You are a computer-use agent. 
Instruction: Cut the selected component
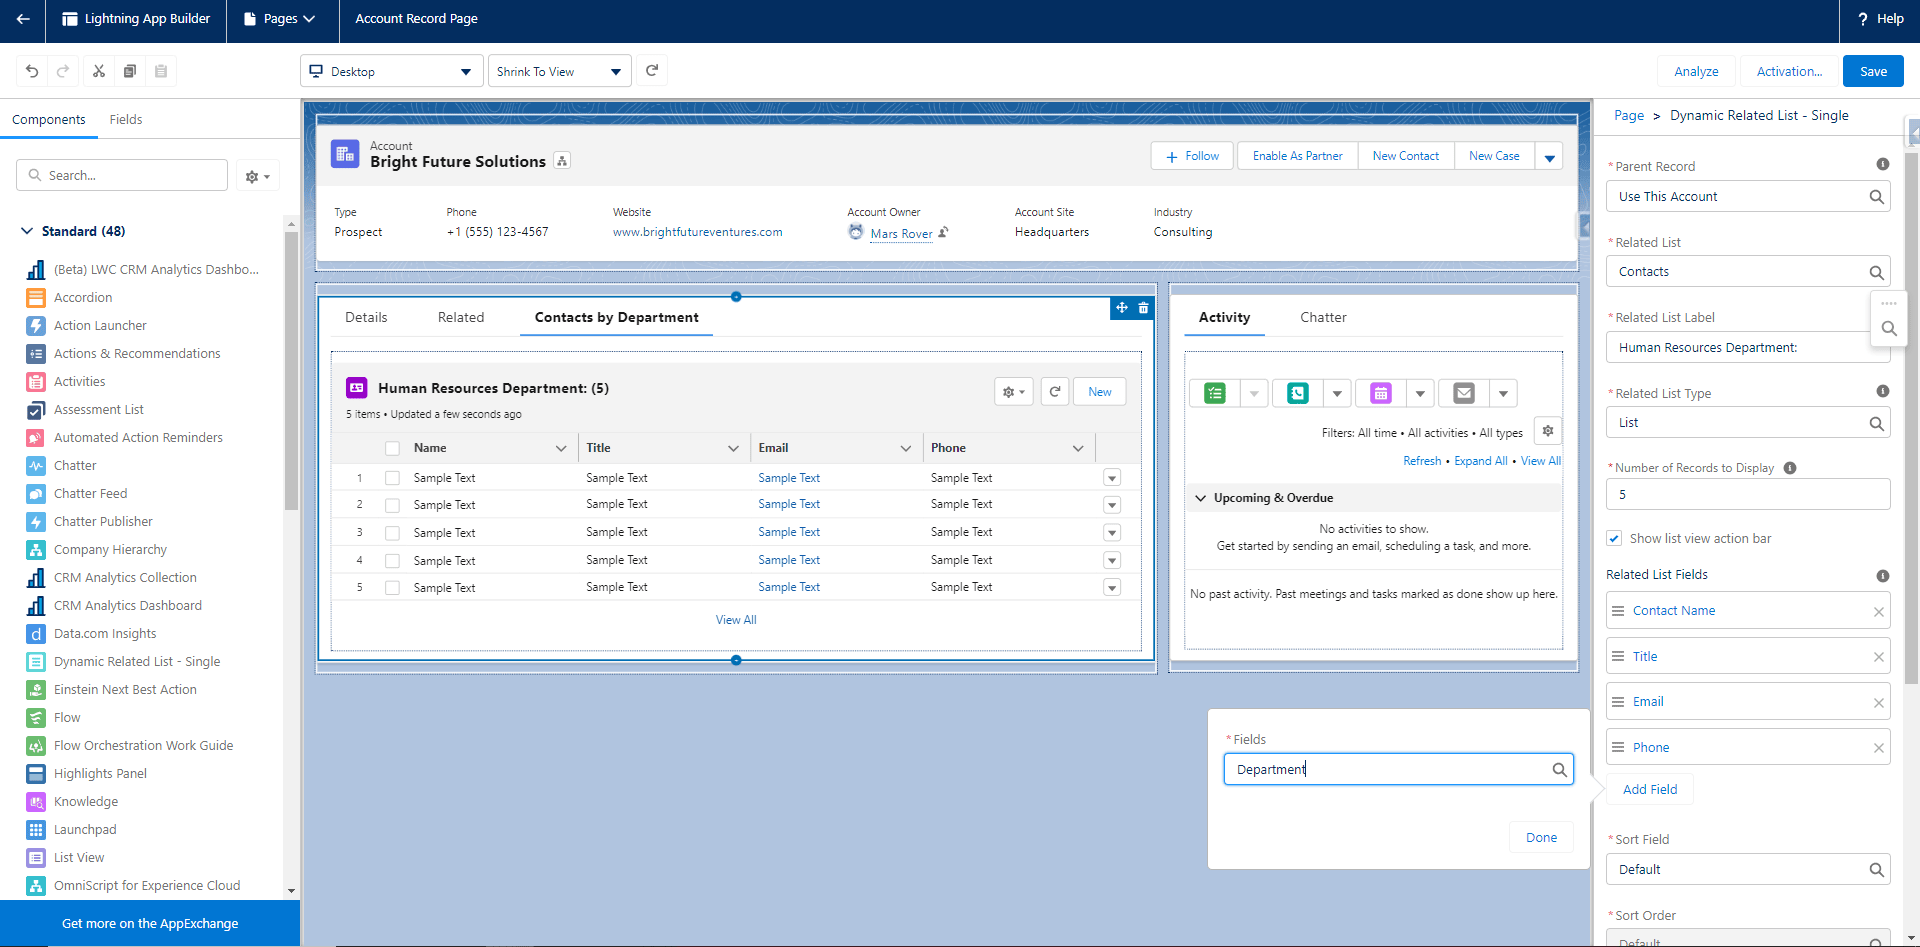(x=98, y=71)
